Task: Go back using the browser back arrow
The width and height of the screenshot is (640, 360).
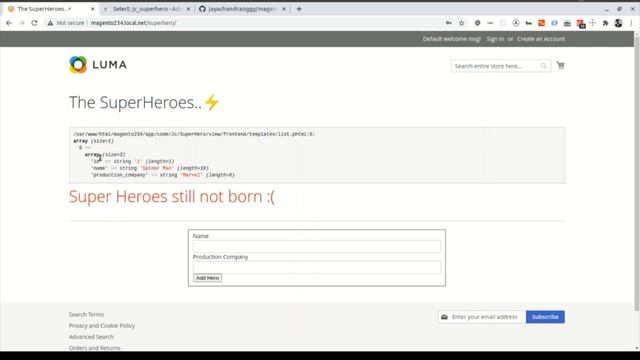Action: [9, 23]
